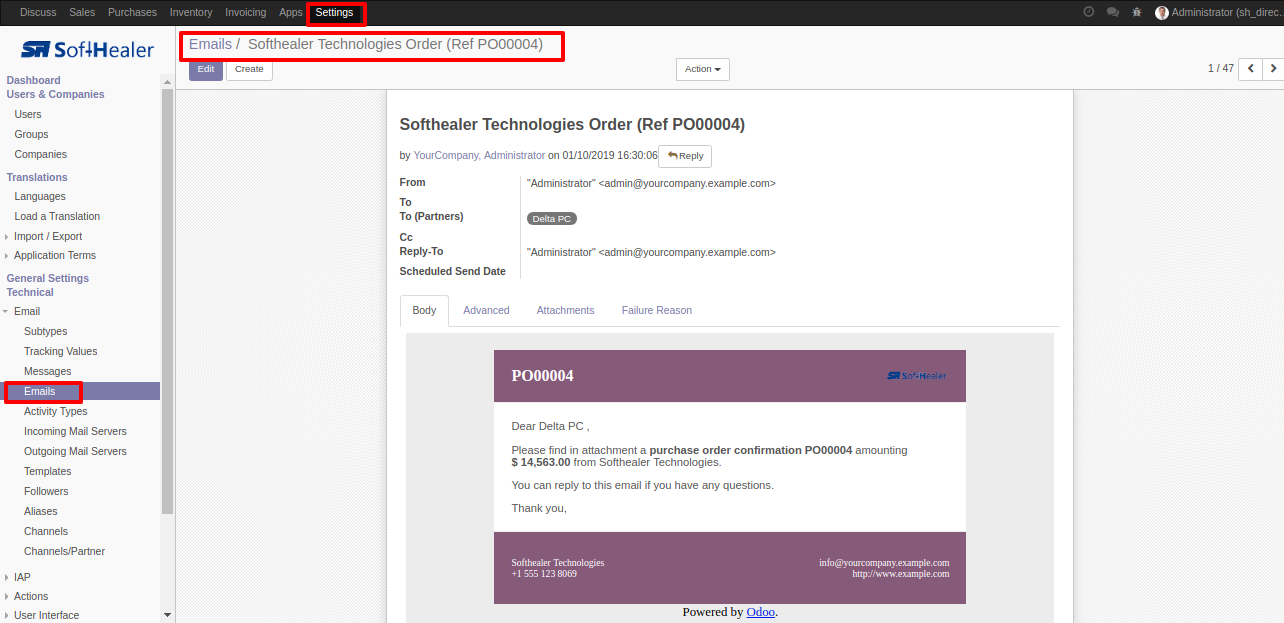Open Languages in sidebar
1284x623 pixels.
pyautogui.click(x=40, y=196)
